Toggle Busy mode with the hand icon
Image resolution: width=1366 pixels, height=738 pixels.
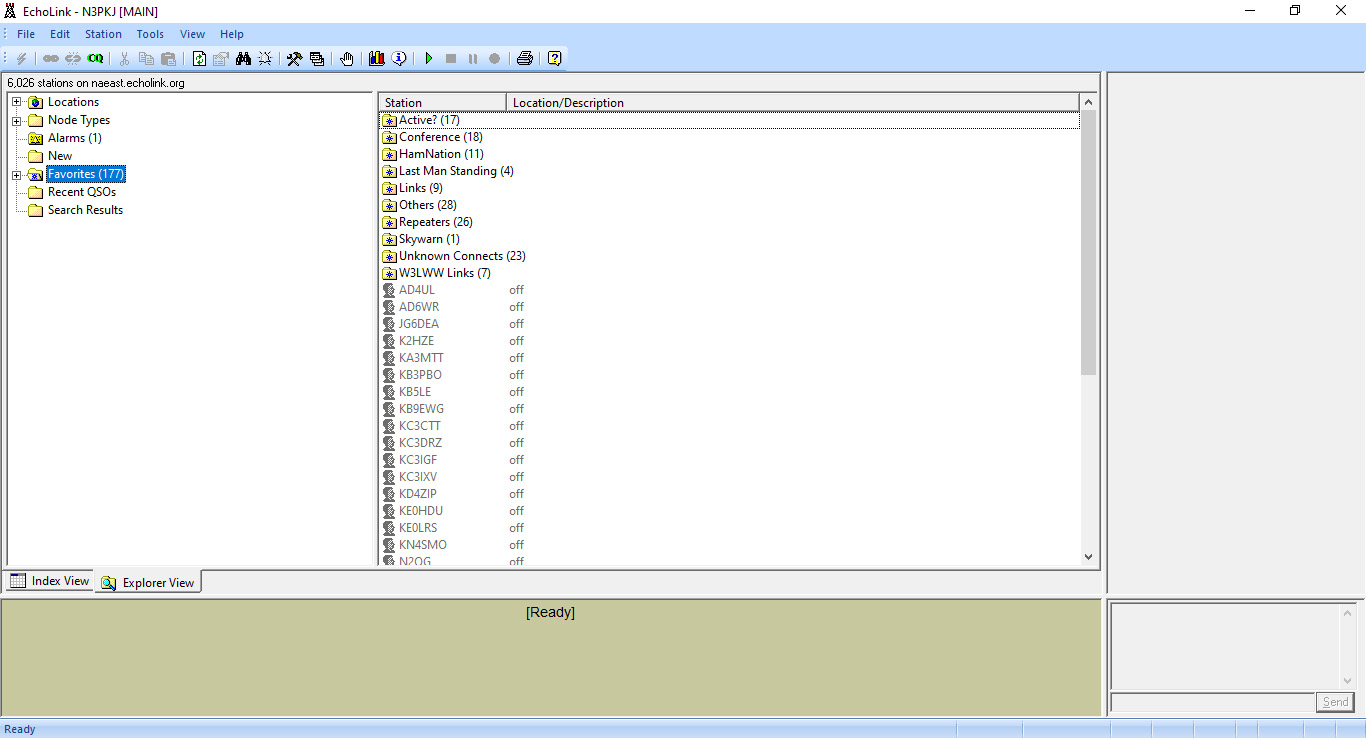pos(347,59)
